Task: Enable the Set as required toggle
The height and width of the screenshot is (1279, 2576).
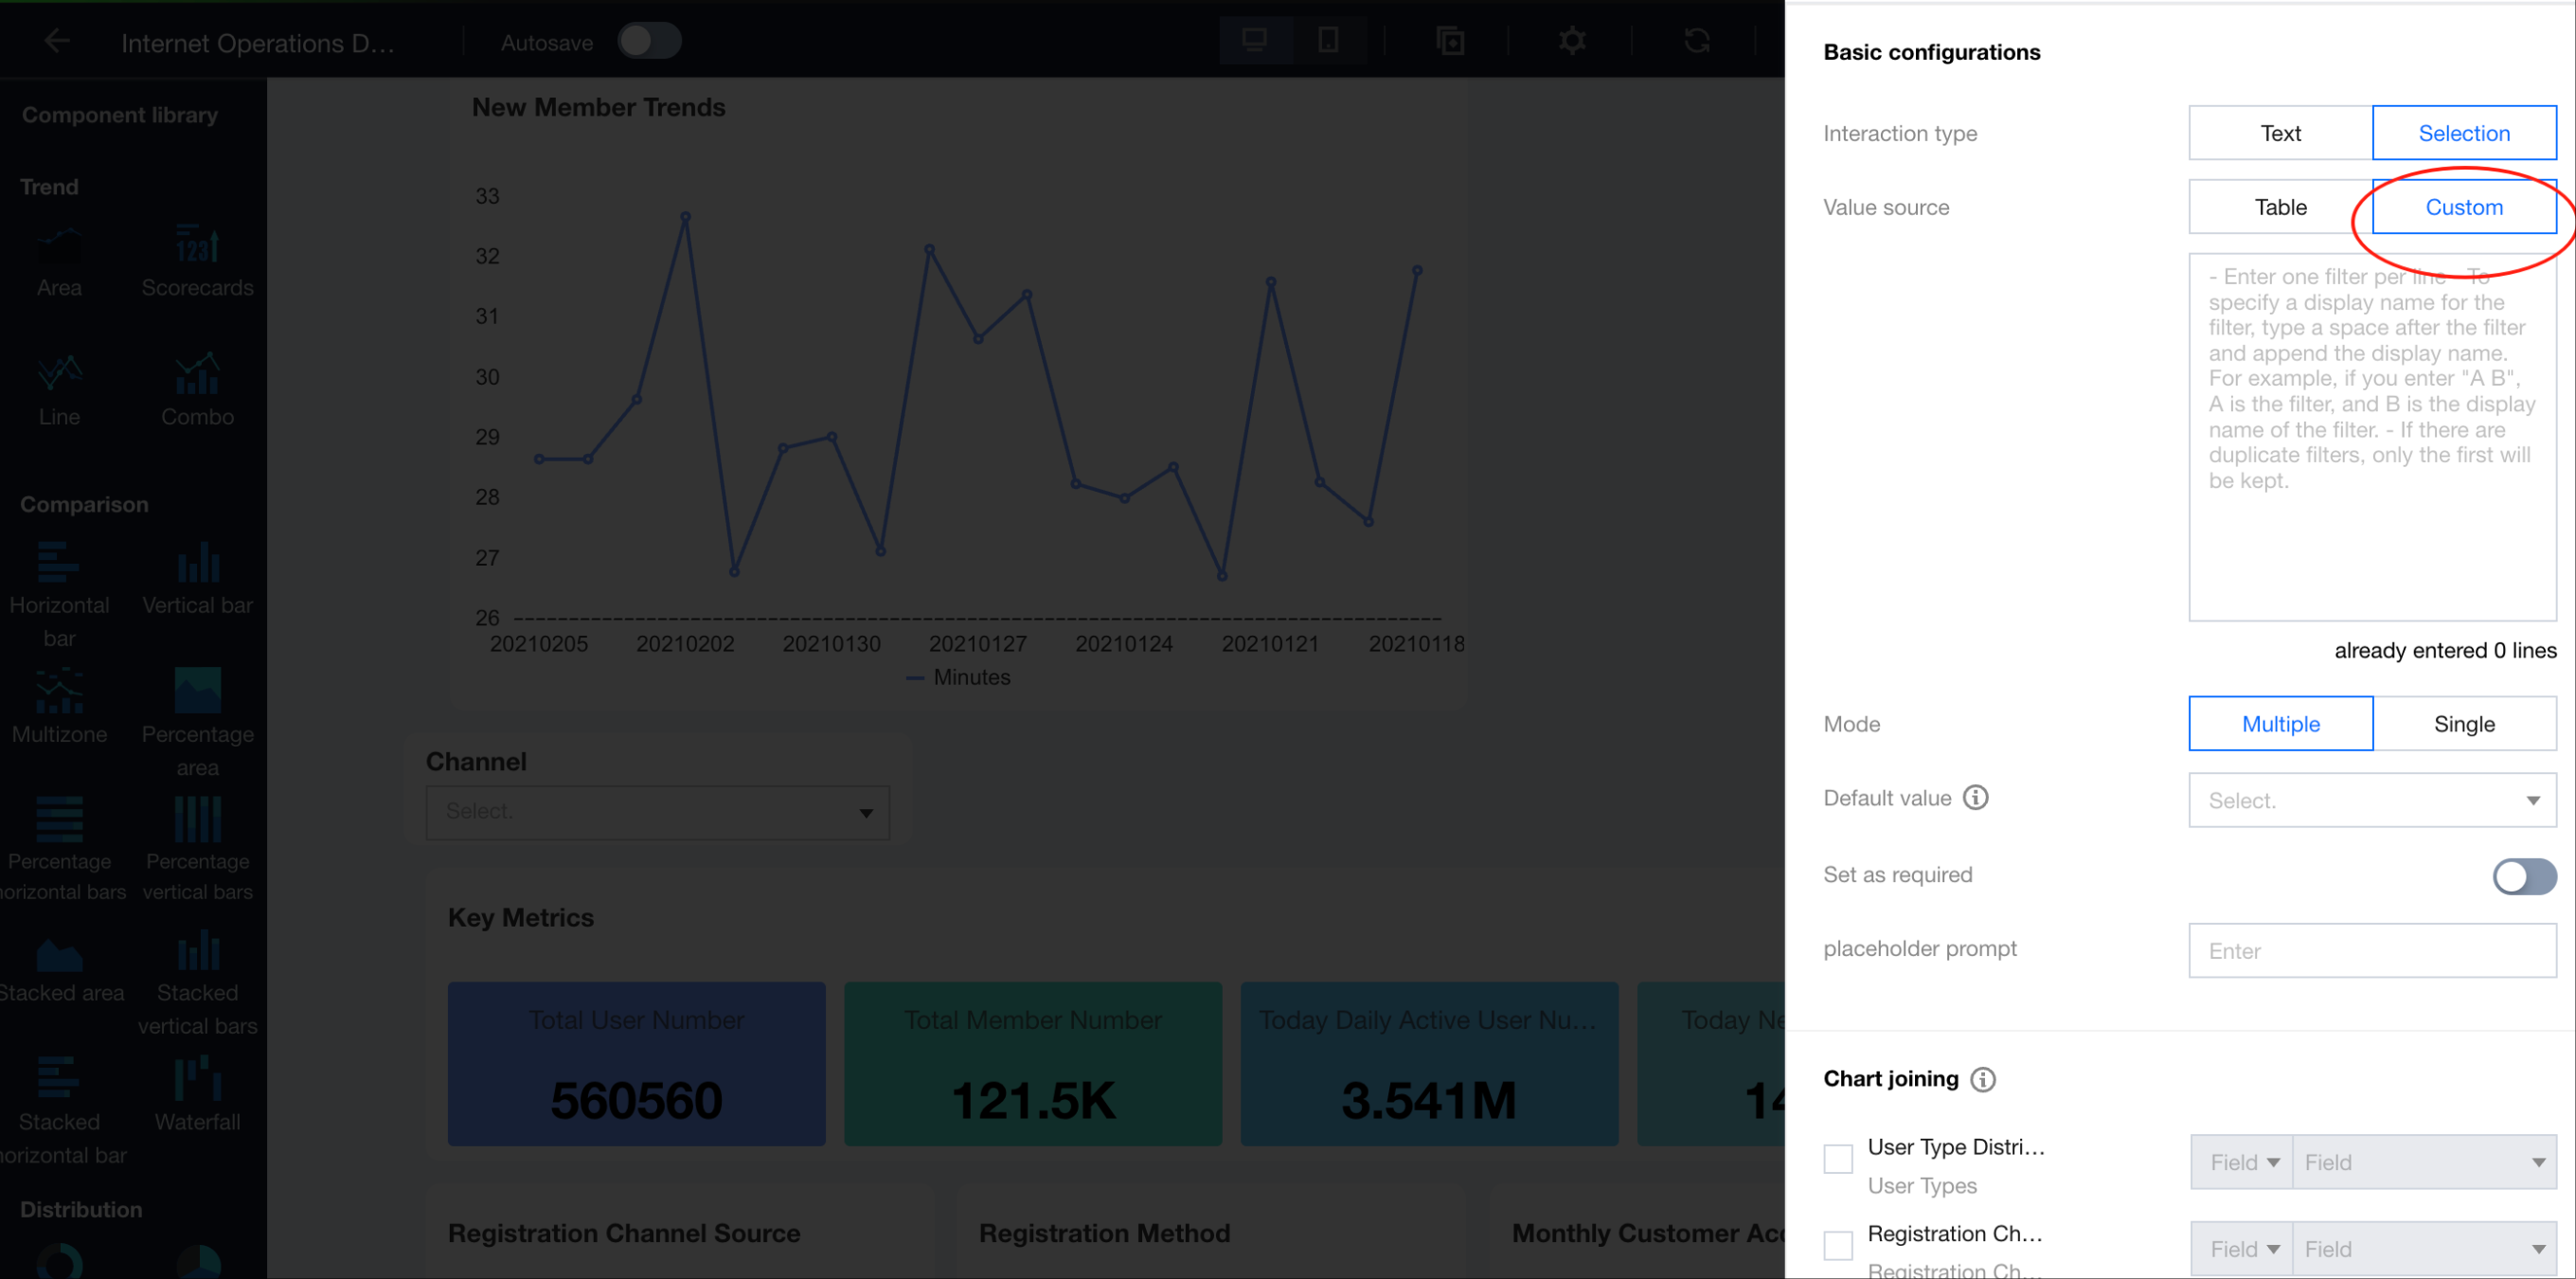Action: [x=2523, y=876]
